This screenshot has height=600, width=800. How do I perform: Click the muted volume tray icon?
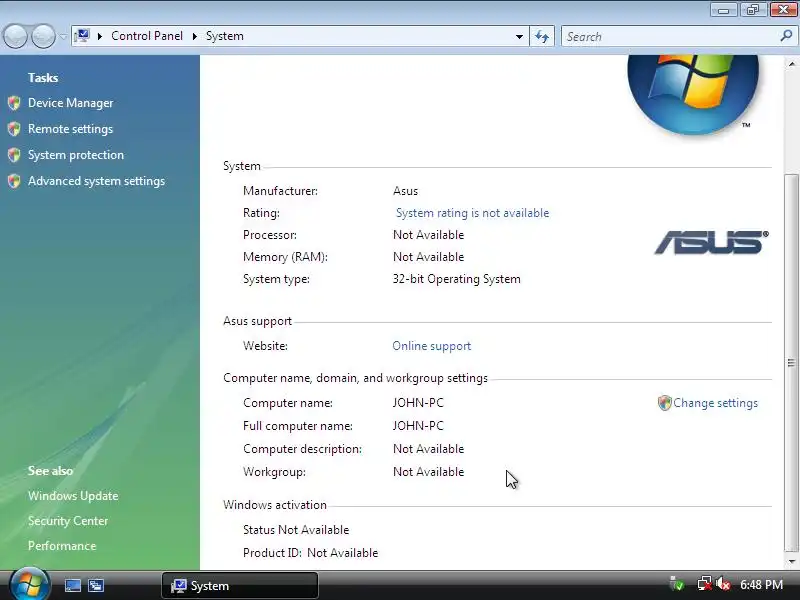pyautogui.click(x=722, y=584)
